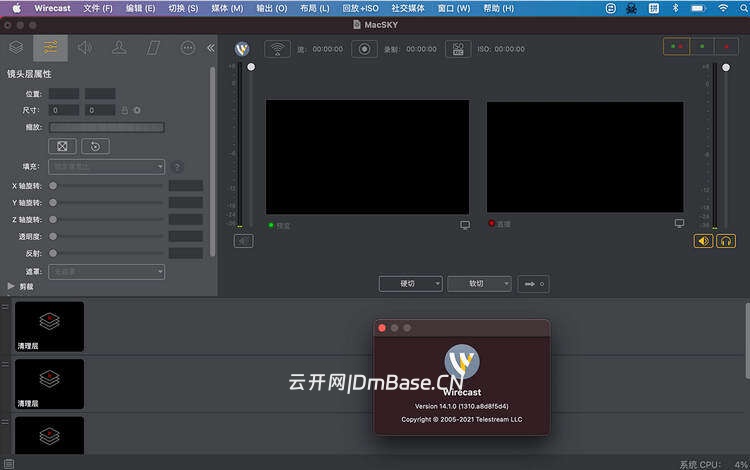Click the bottom-left status bar list icon
Viewport: 750px width, 470px height.
pyautogui.click(x=9, y=464)
